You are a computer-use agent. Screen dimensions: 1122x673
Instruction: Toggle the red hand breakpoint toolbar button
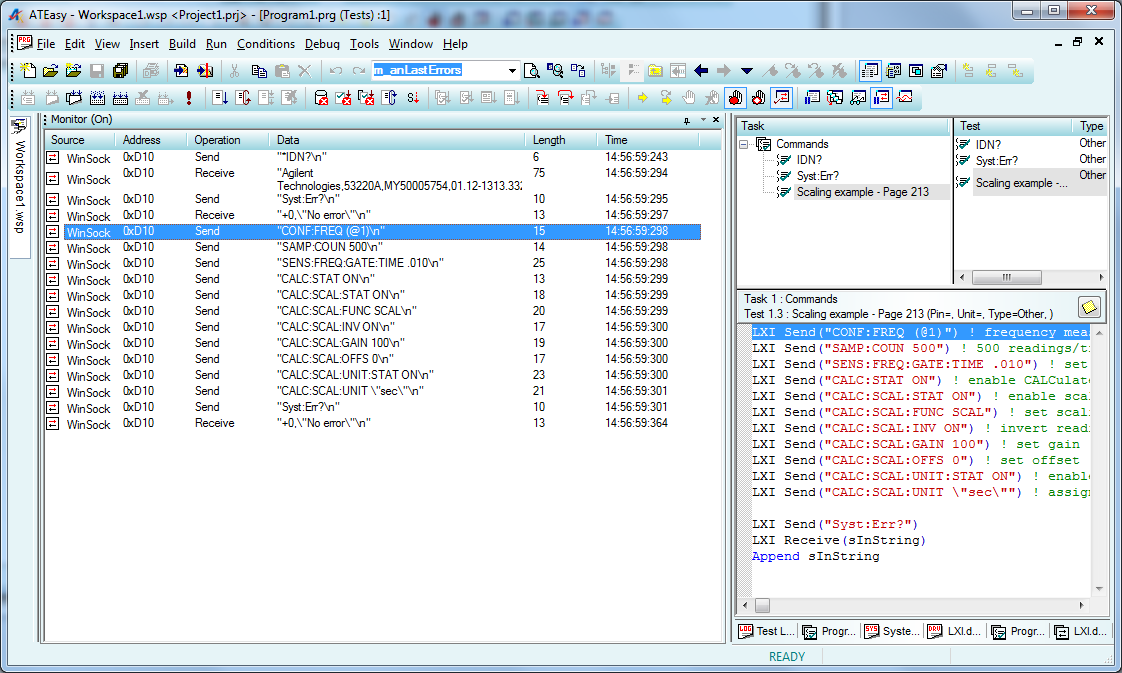coord(735,97)
